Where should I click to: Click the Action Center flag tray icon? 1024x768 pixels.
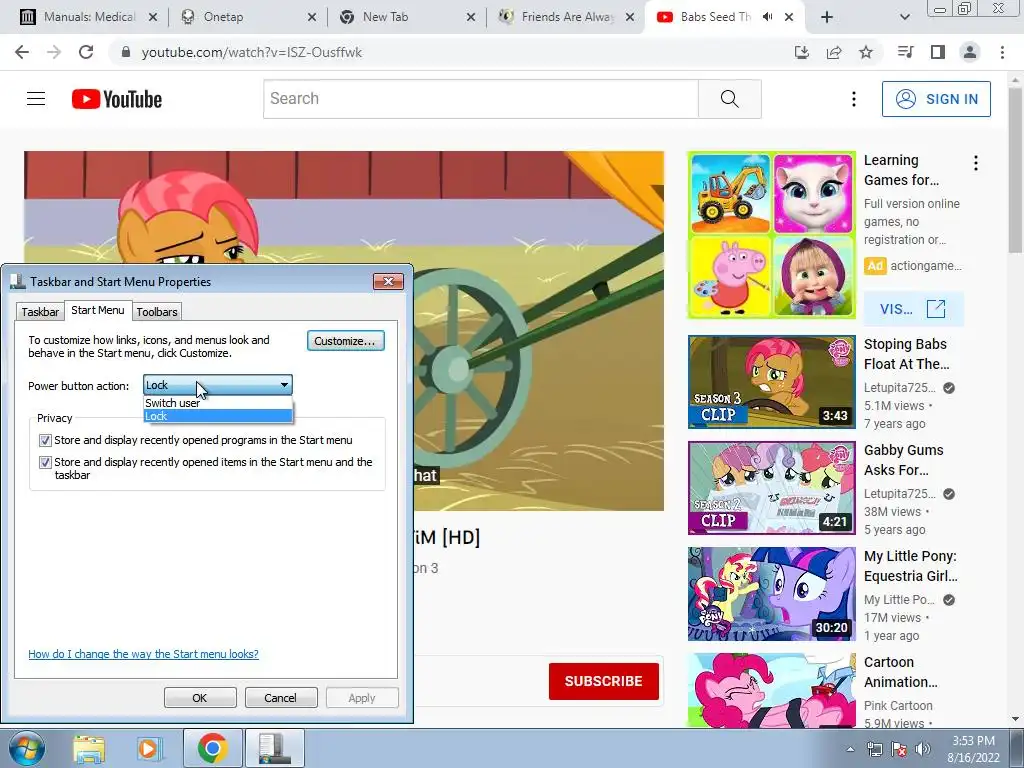pos(899,749)
